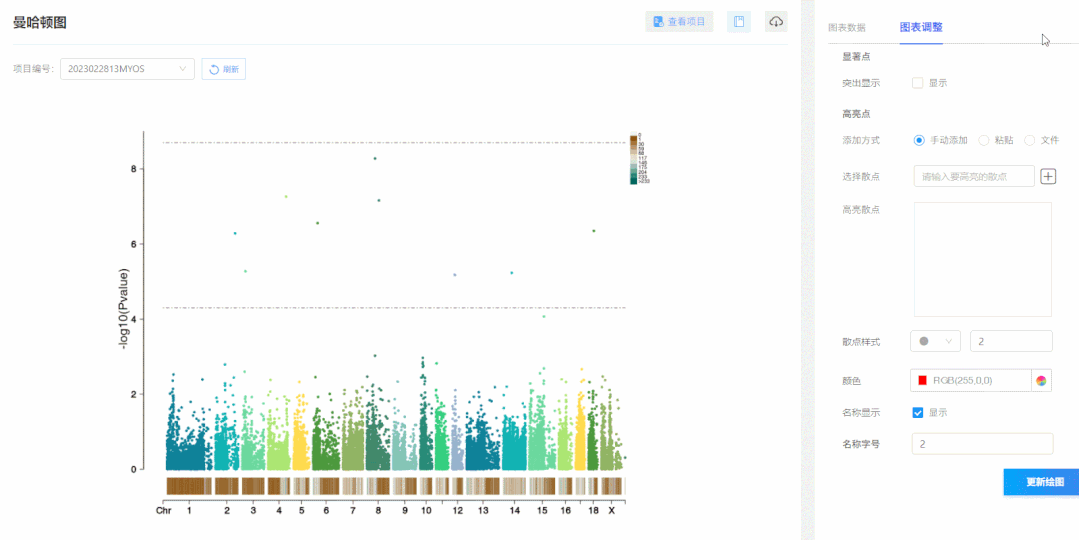Viewport: 1079px width, 540px height.
Task: Click the 查看项目 button
Action: pyautogui.click(x=679, y=22)
